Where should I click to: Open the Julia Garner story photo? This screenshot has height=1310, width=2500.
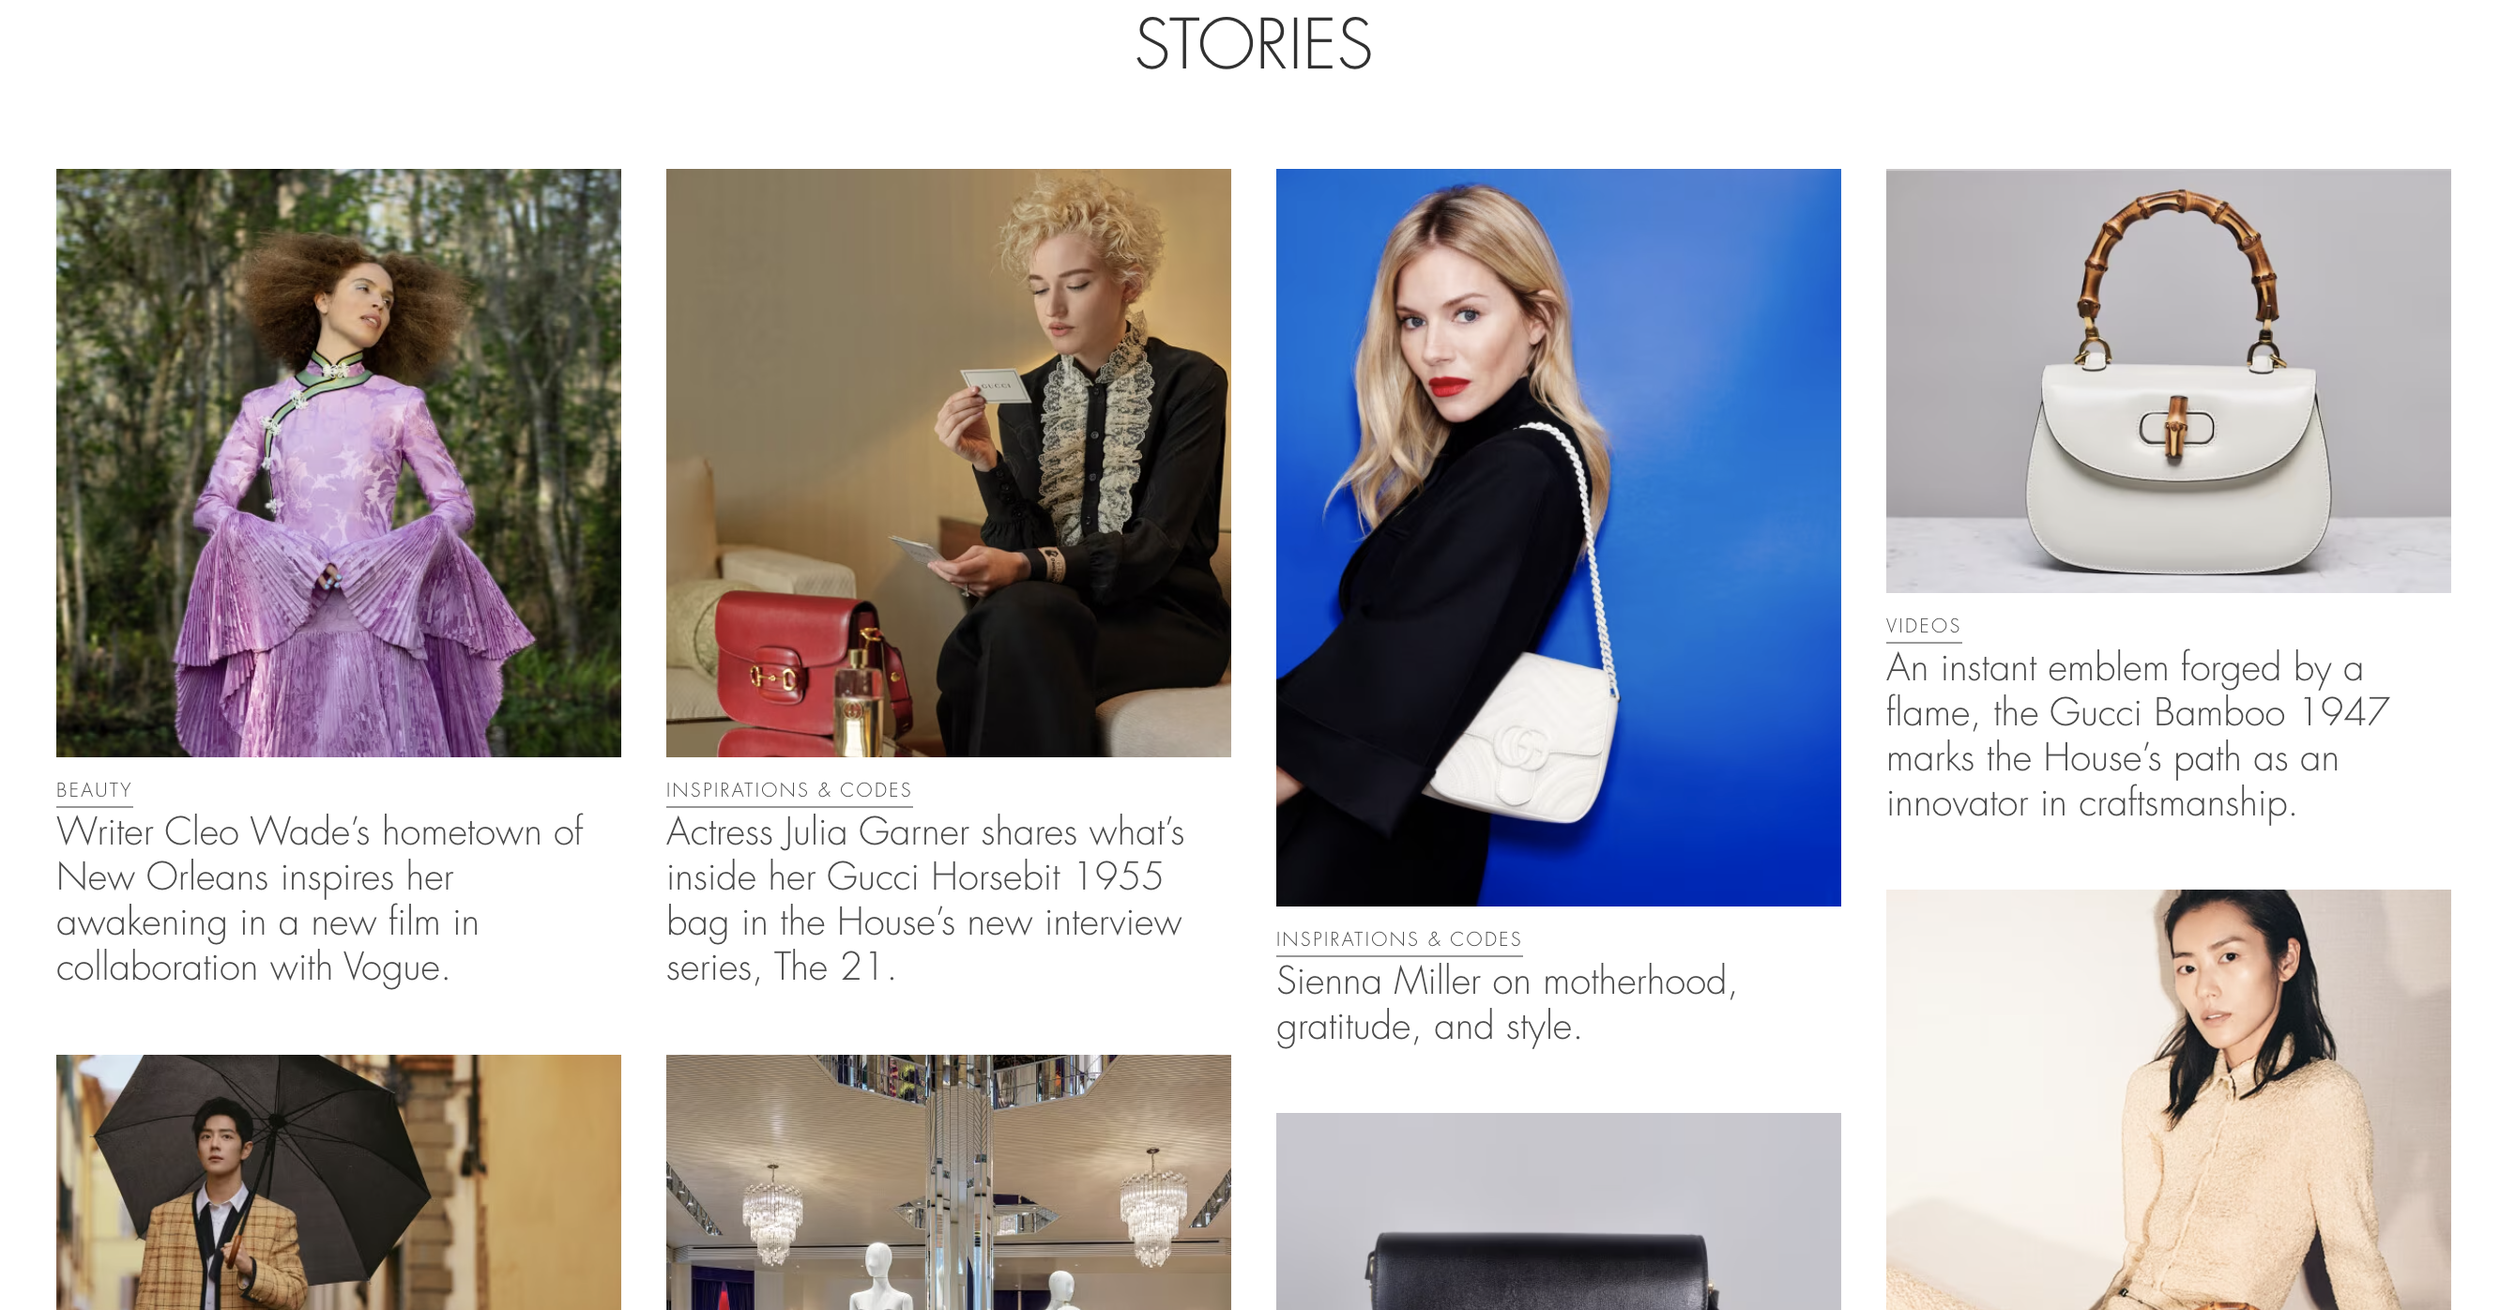(948, 462)
